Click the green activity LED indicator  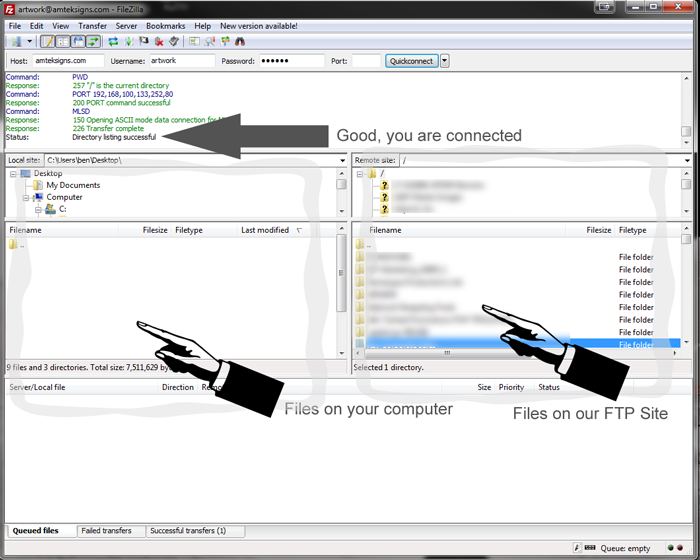click(x=671, y=548)
